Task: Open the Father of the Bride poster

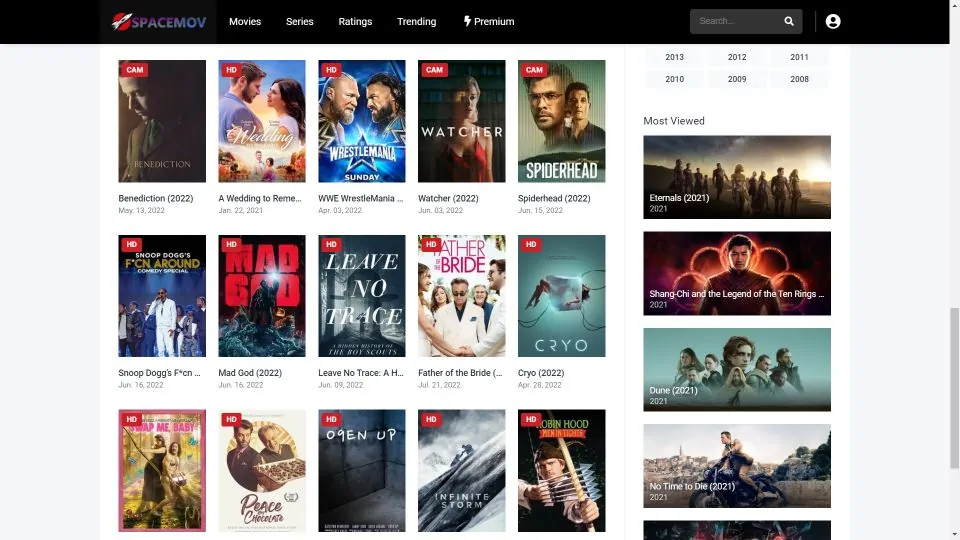Action: [462, 296]
